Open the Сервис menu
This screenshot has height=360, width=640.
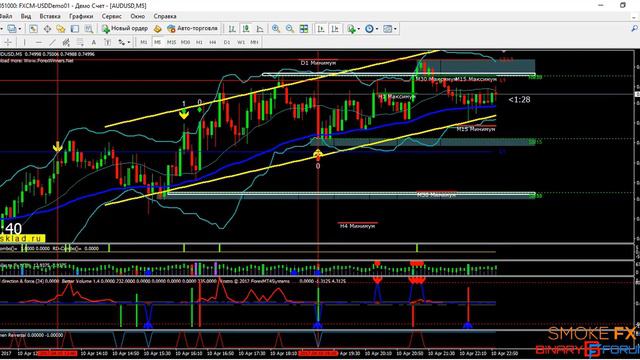click(x=111, y=16)
